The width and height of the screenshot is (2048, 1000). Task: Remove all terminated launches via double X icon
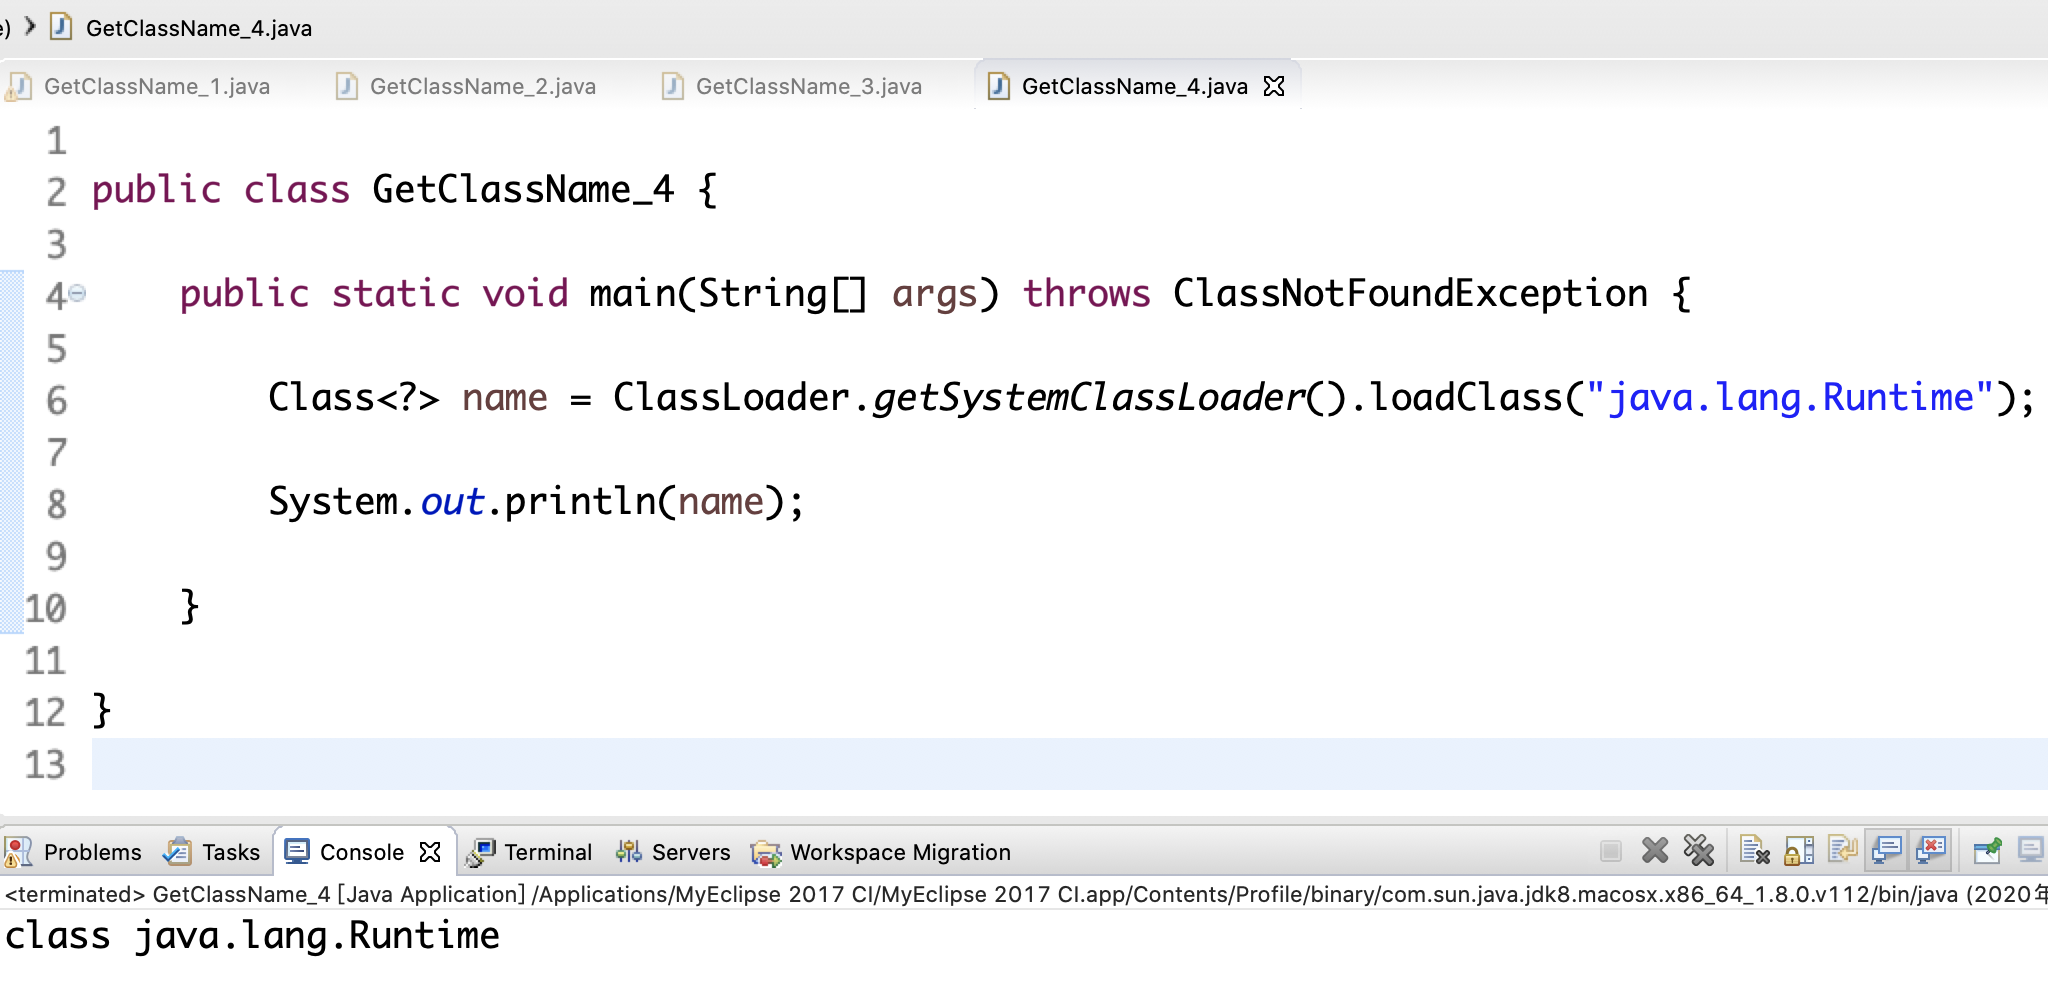1699,851
